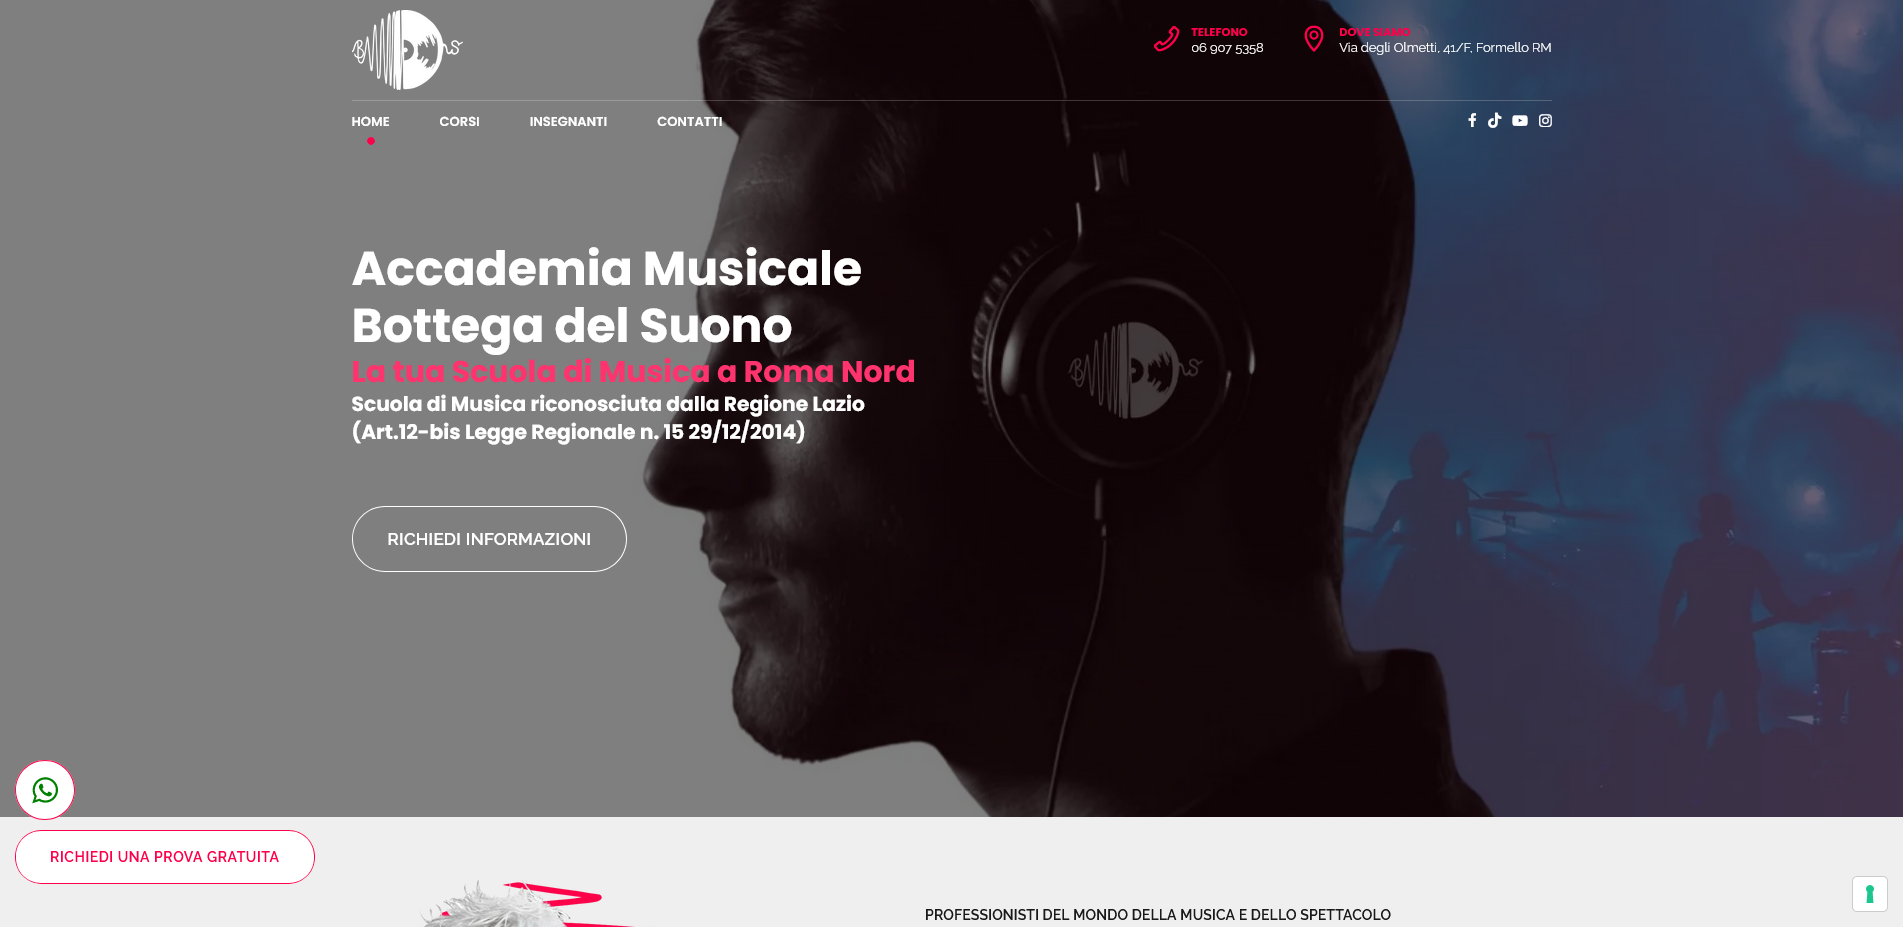
Task: Click the RICHIEDI INFORMAZIONI button
Action: [489, 539]
